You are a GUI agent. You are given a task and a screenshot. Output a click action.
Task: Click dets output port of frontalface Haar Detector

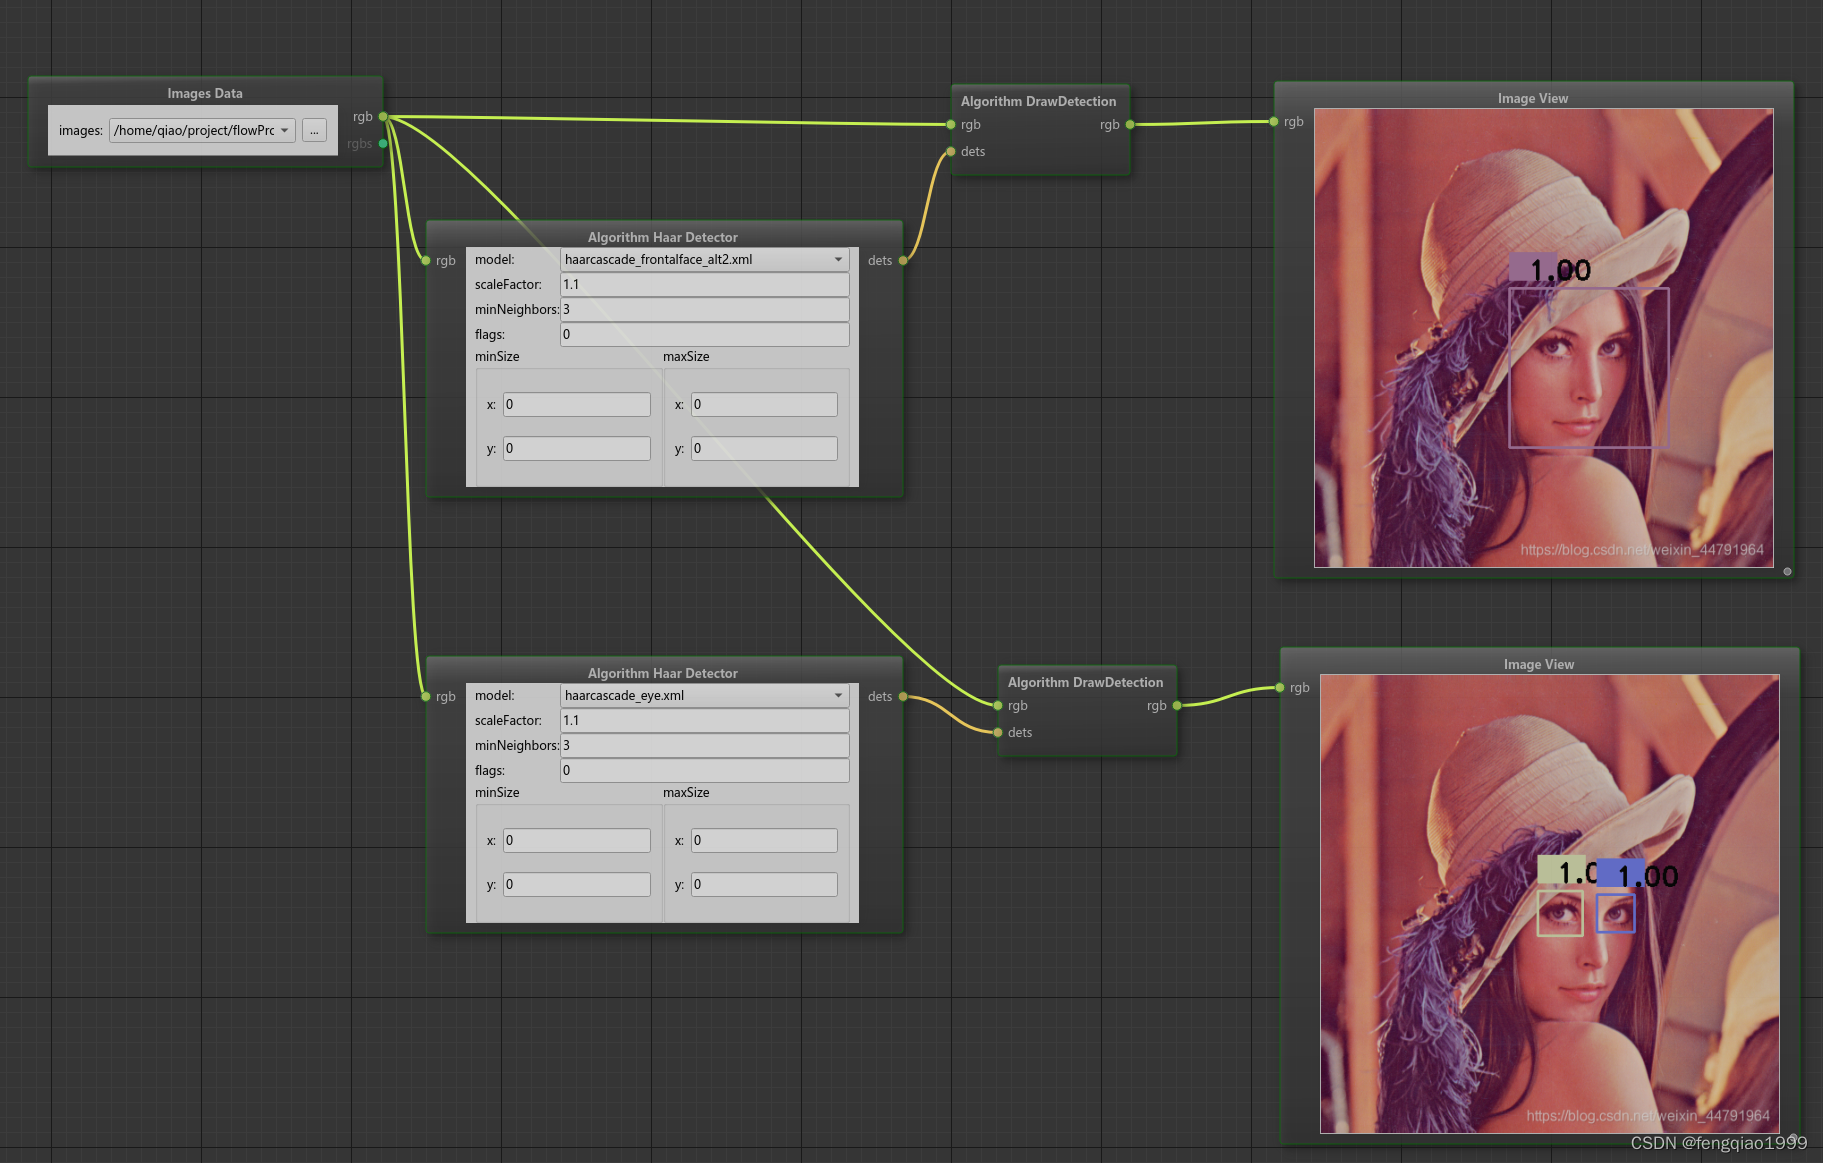(903, 260)
